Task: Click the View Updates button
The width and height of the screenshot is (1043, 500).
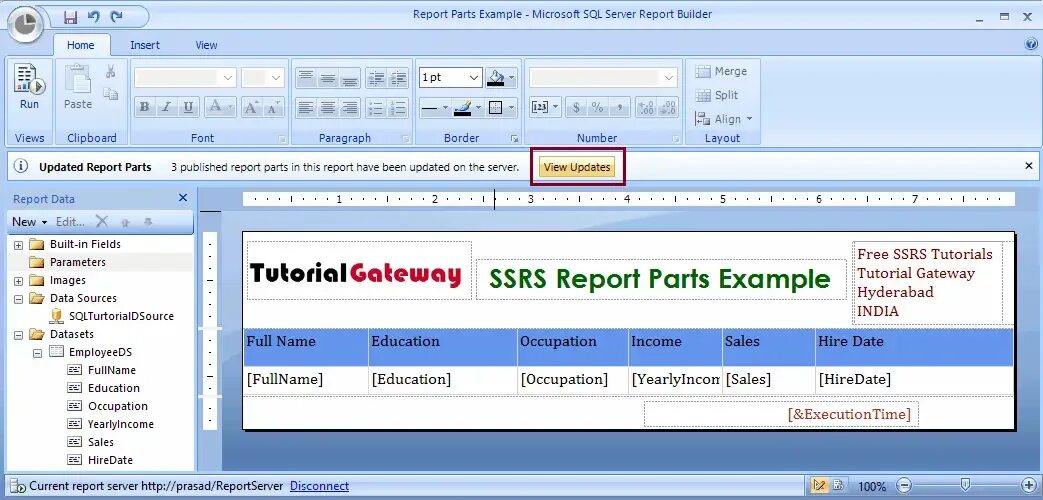Action: tap(577, 168)
